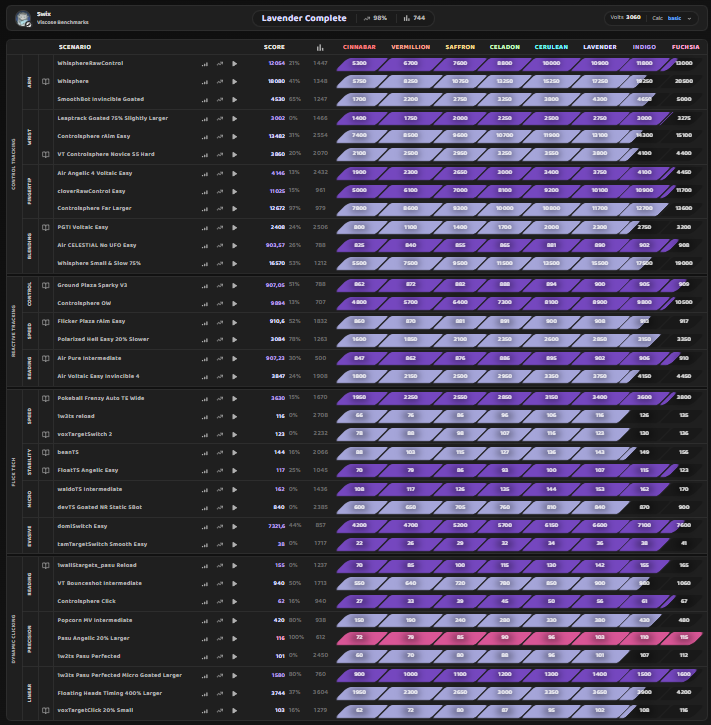Play Floating Heads Timing 400% Larger
This screenshot has width=711, height=725.
coord(234,694)
